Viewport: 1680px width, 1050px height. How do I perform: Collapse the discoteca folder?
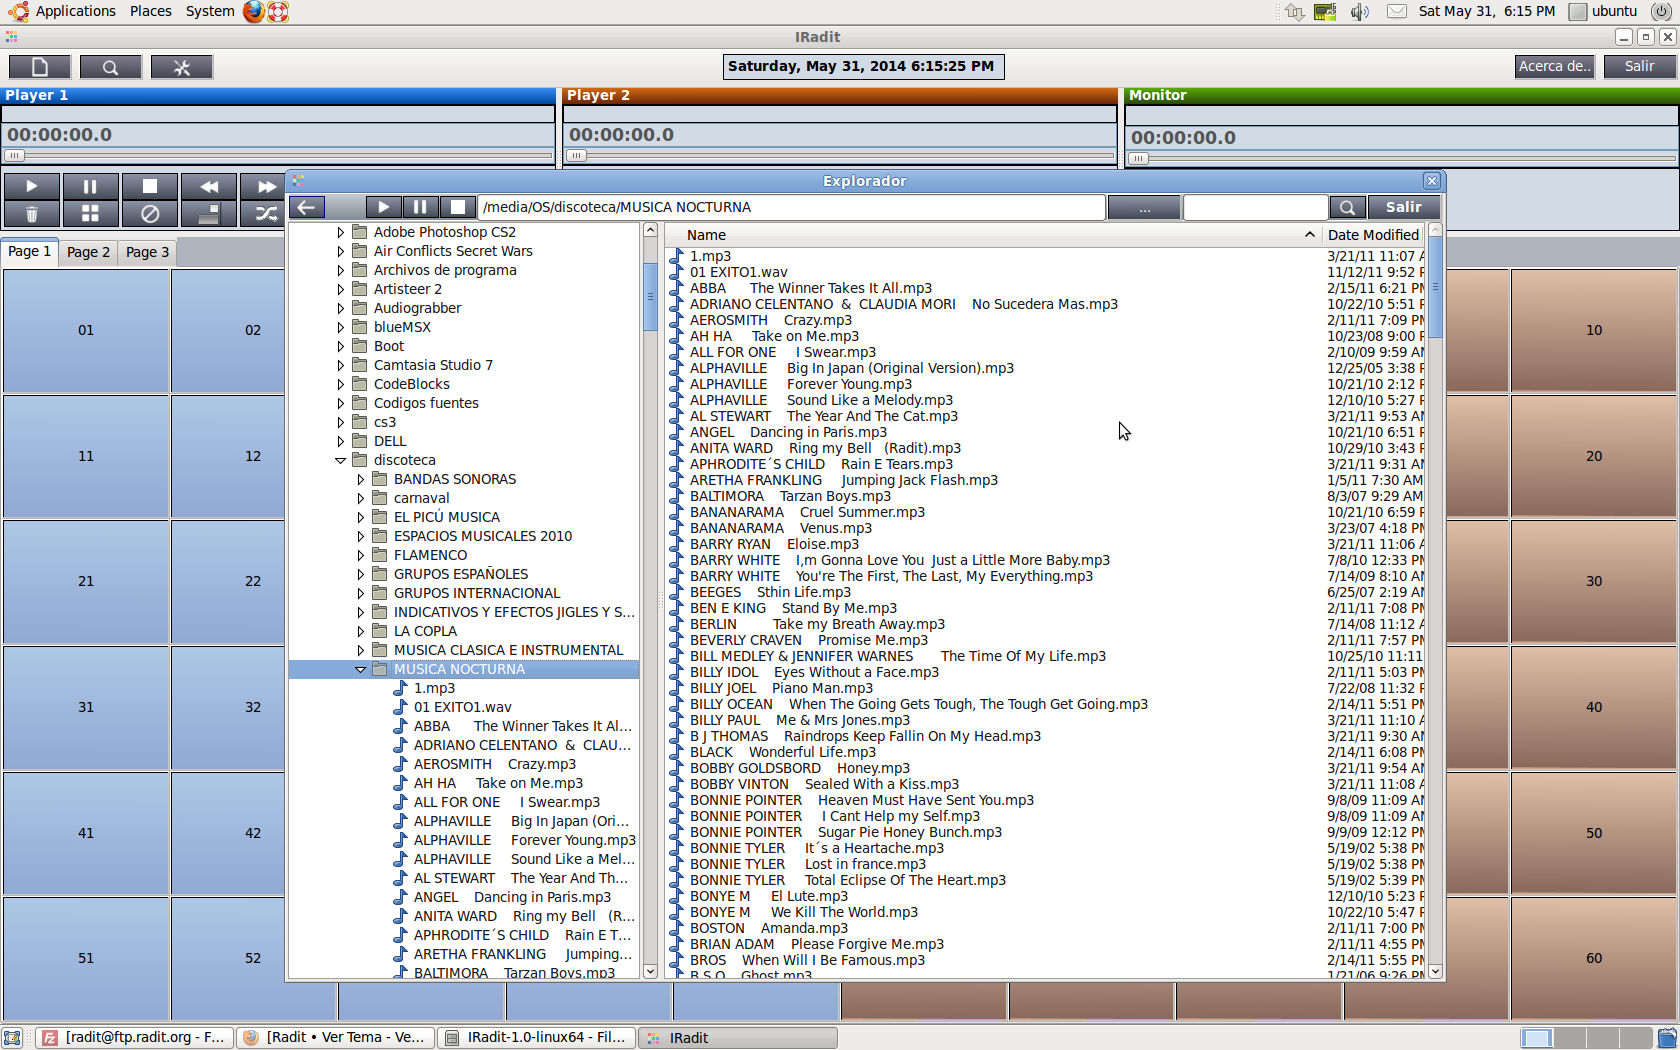pos(341,460)
